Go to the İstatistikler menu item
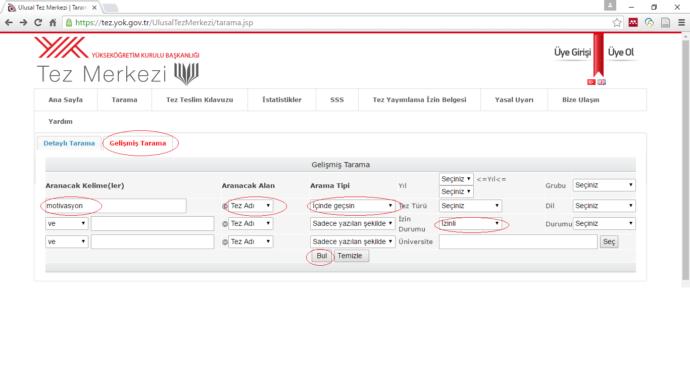Viewport: 690px width, 388px height. pos(282,100)
